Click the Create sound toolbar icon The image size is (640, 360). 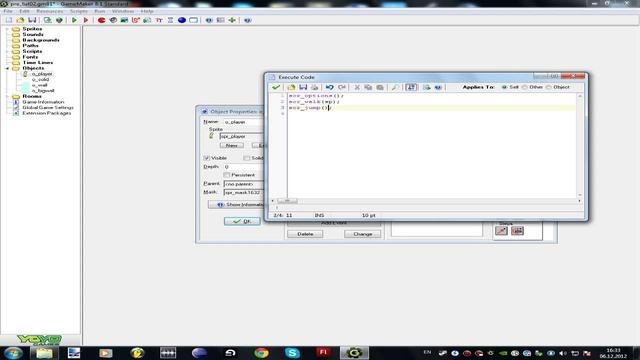click(x=113, y=20)
